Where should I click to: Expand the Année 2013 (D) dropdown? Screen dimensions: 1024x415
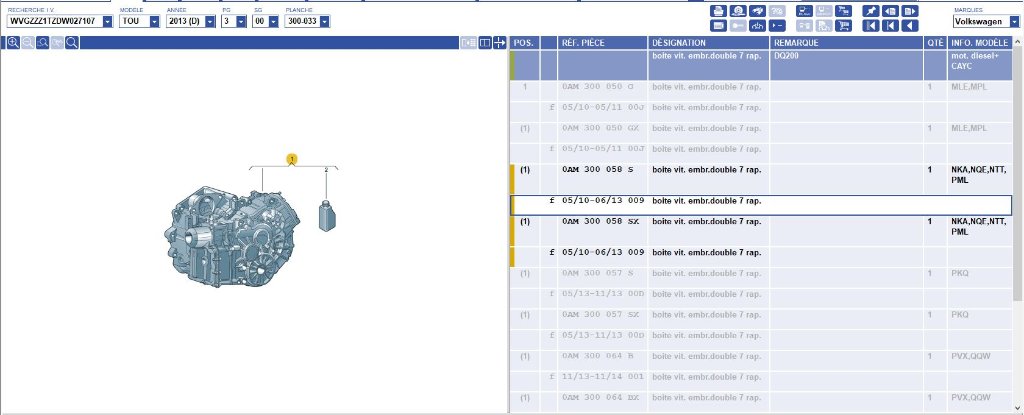[x=210, y=21]
